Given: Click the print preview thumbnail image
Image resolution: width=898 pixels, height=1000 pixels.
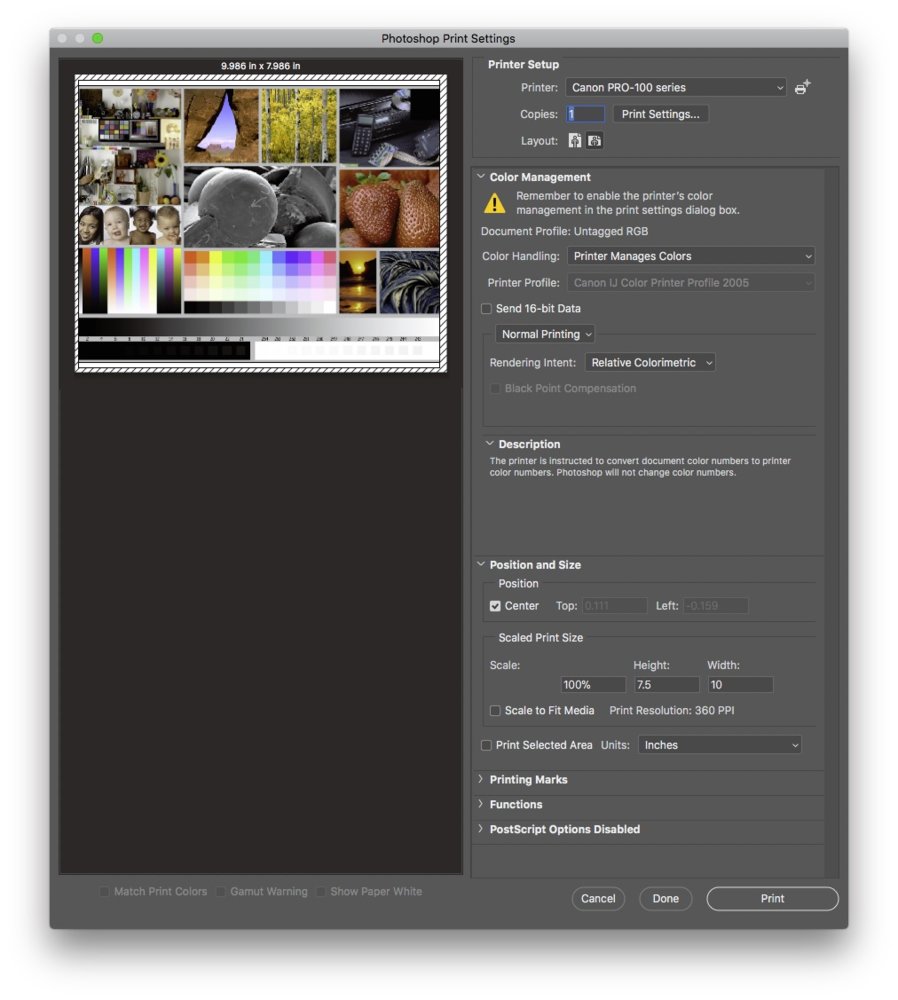Looking at the screenshot, I should [x=260, y=223].
